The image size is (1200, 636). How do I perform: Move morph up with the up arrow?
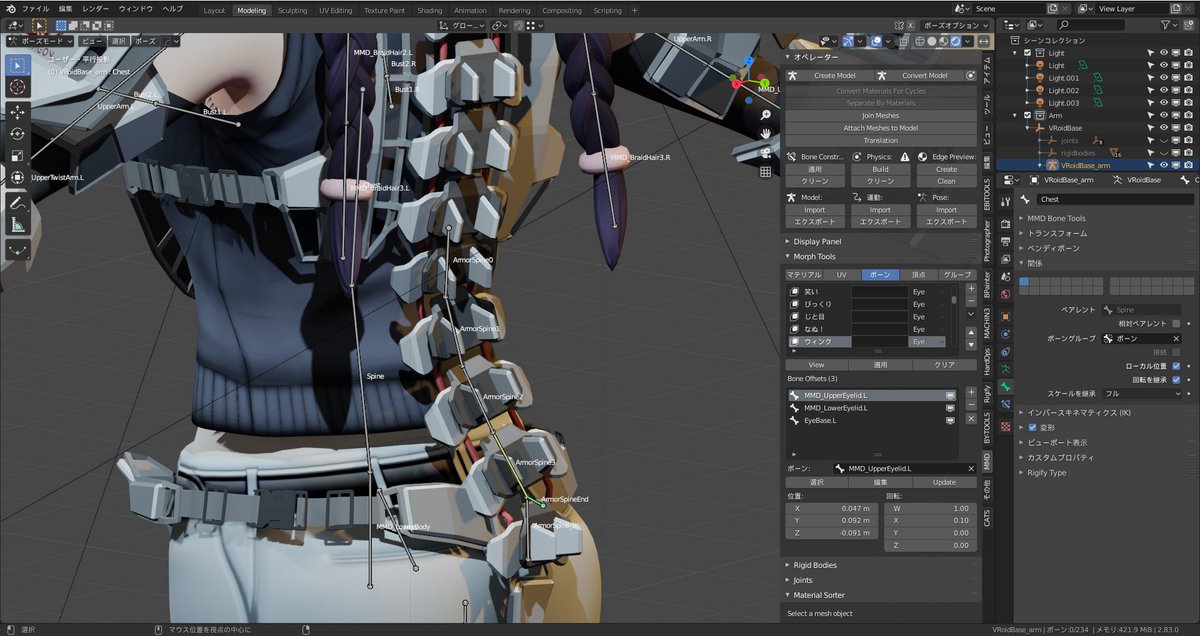971,331
